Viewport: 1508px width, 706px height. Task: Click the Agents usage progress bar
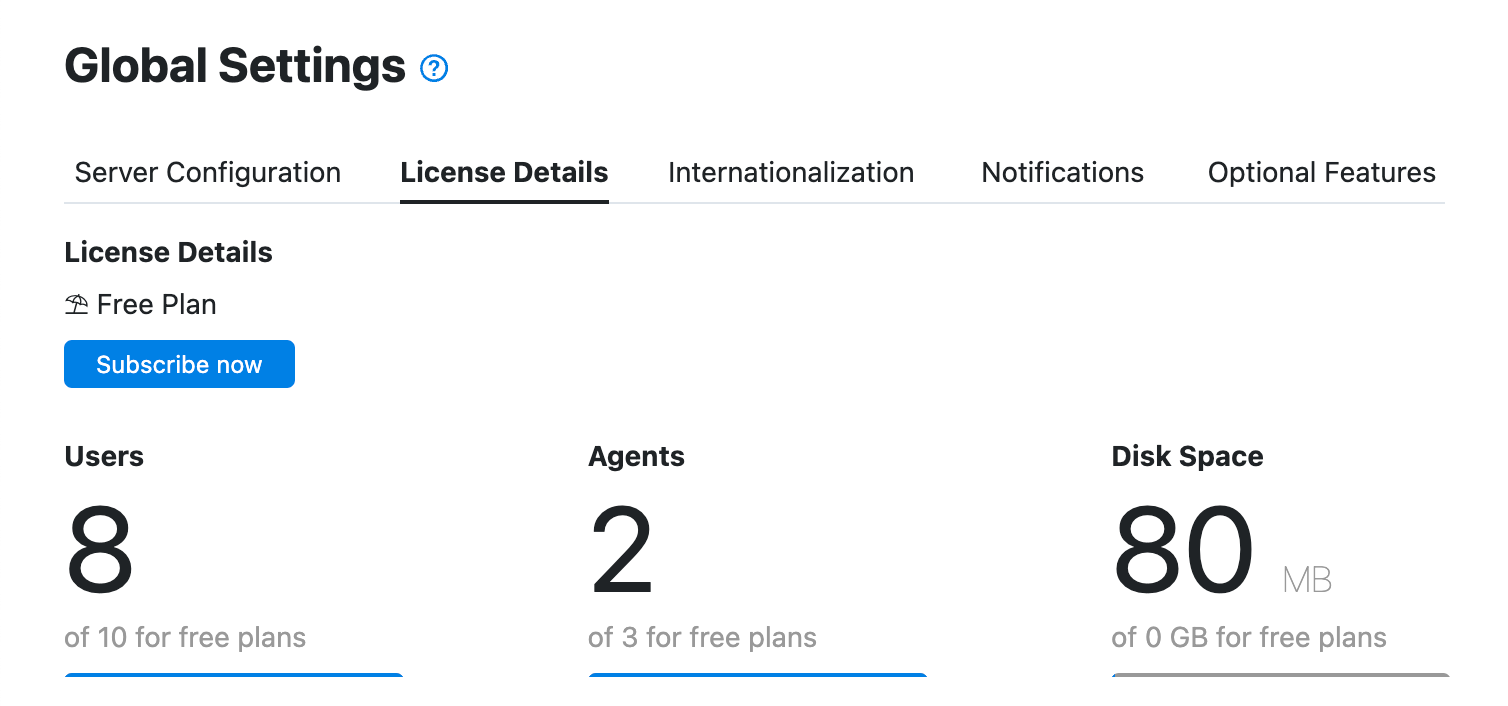(757, 676)
